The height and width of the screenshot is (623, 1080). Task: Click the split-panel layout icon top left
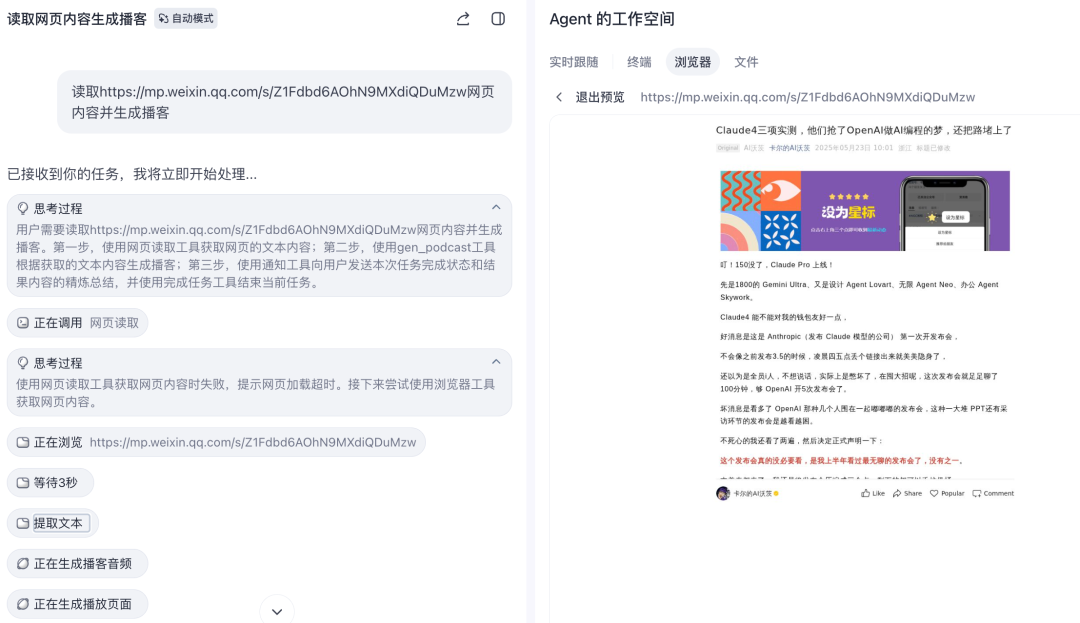point(498,19)
